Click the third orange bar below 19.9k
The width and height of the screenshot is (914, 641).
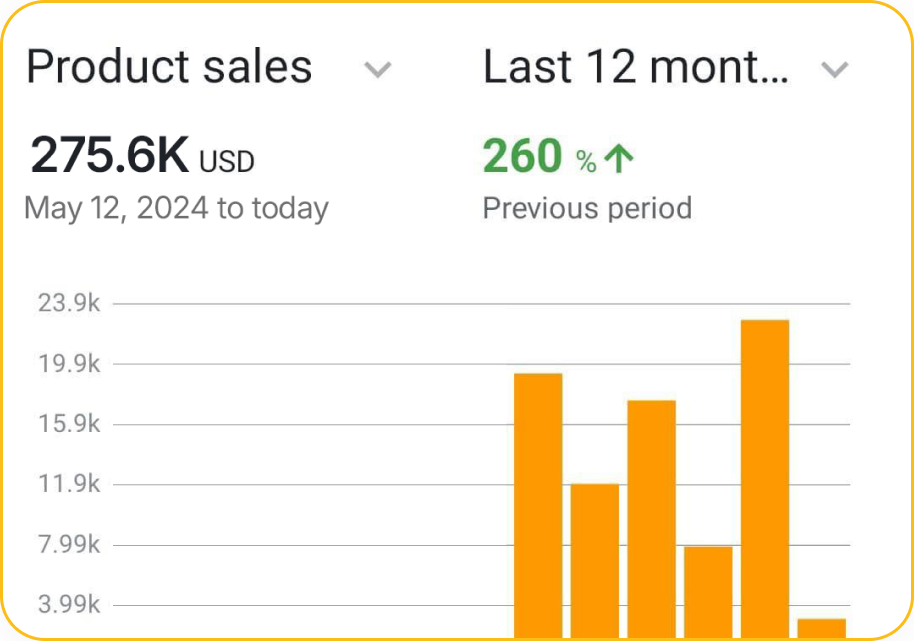click(x=652, y=519)
